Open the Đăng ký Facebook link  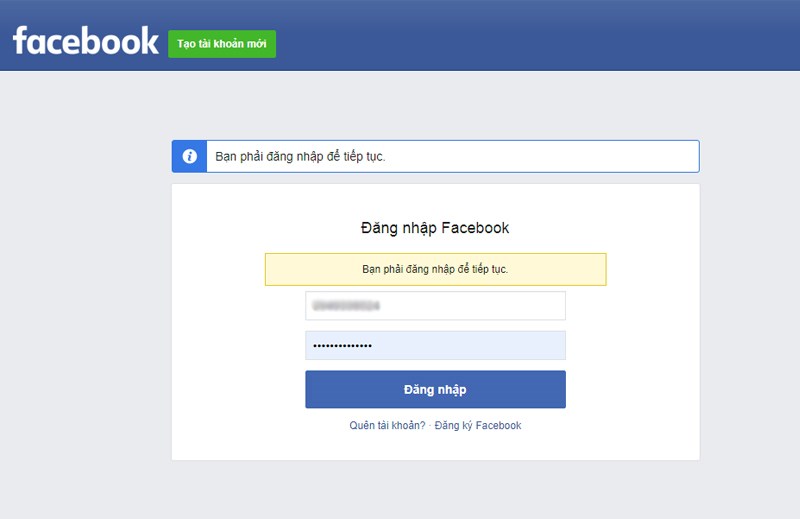pyautogui.click(x=478, y=425)
